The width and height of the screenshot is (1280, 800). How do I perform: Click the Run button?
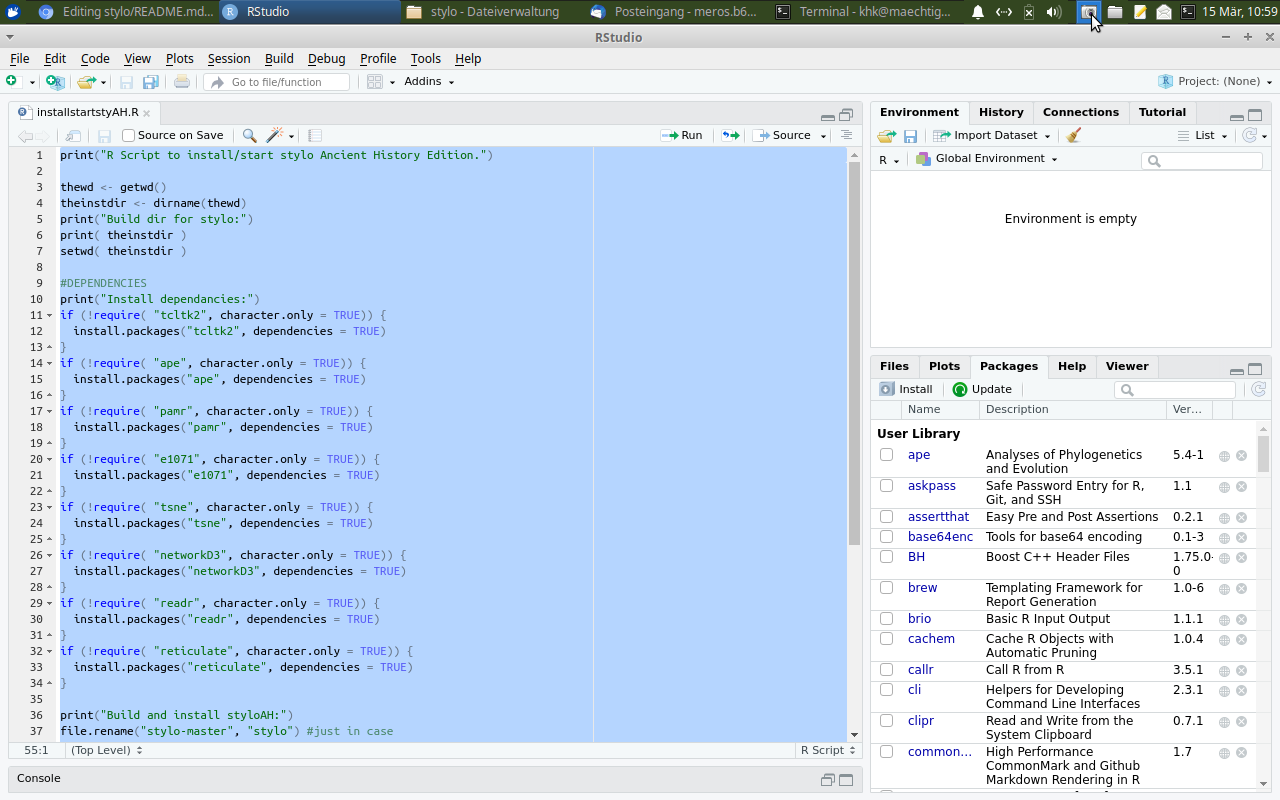(682, 136)
